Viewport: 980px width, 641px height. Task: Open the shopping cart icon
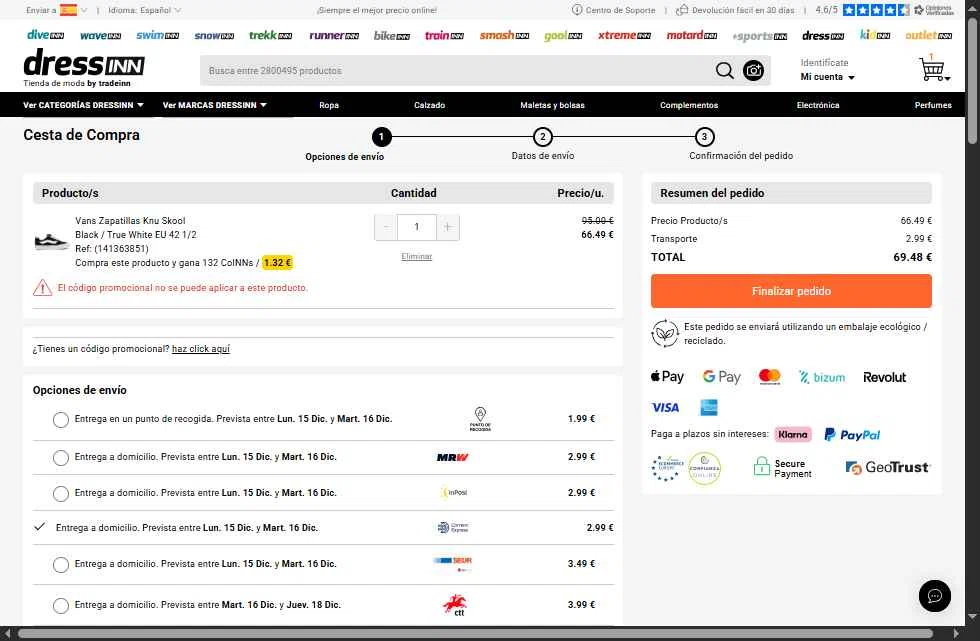tap(933, 69)
